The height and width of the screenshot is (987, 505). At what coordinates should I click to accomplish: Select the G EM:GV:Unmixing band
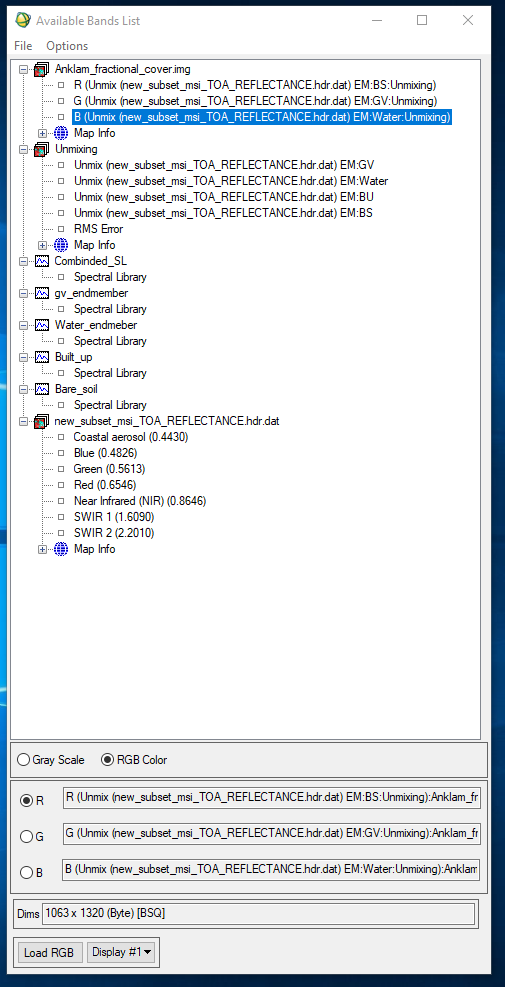coord(256,101)
